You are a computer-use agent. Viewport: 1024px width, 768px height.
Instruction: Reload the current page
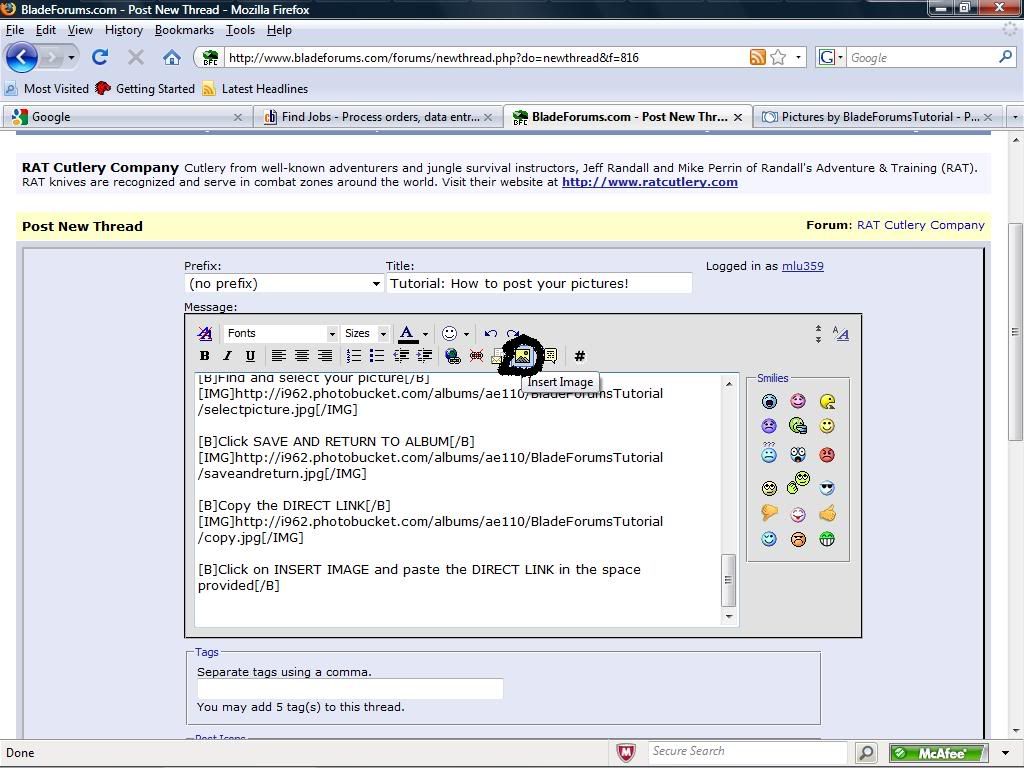(100, 57)
